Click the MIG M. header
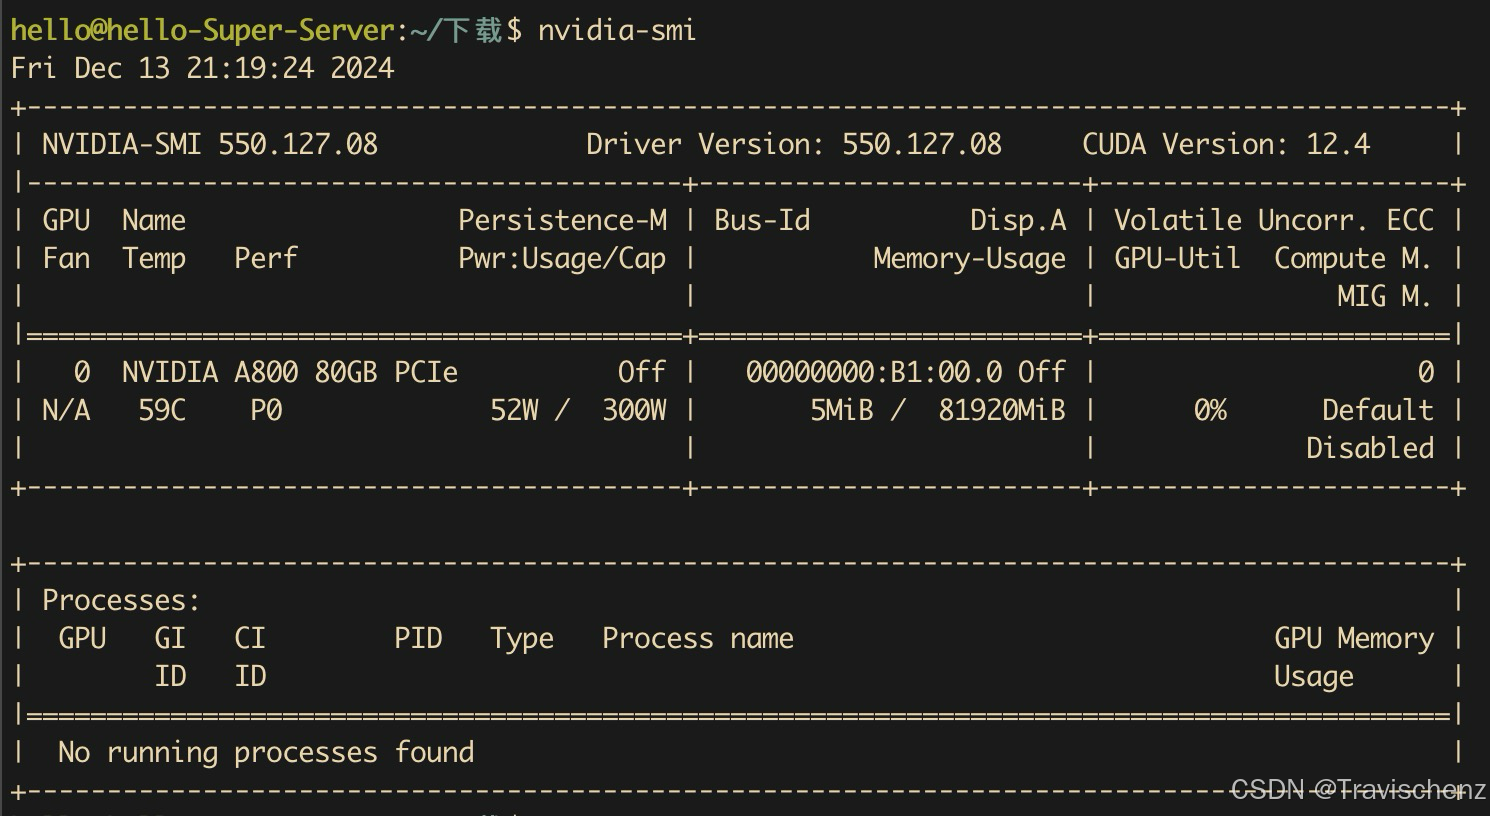This screenshot has height=816, width=1490. 1384,296
